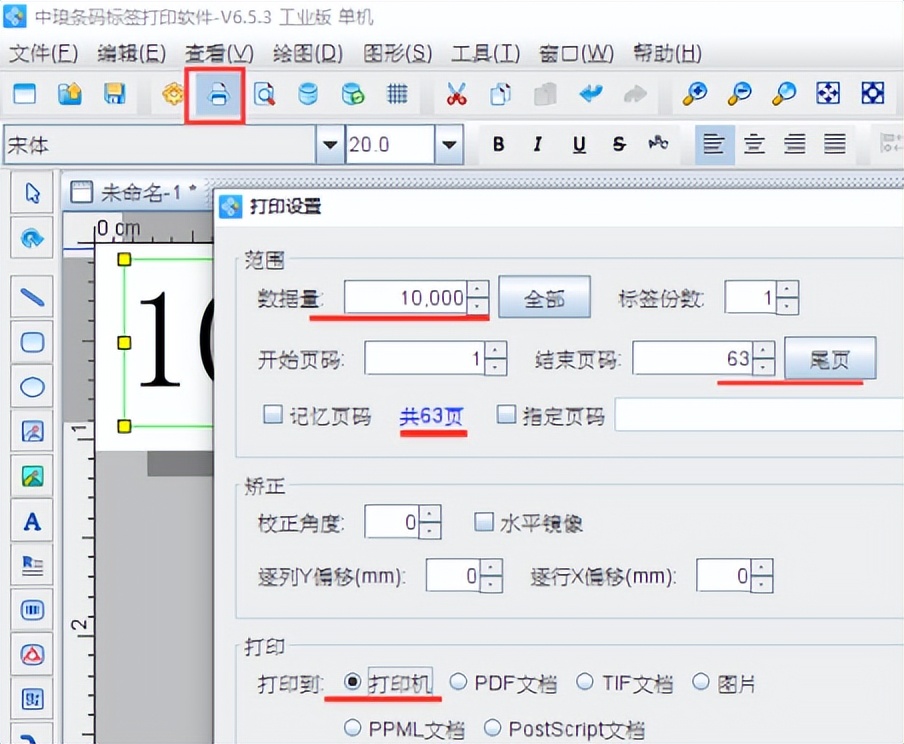
Task: Open the font size dropdown
Action: coord(449,144)
